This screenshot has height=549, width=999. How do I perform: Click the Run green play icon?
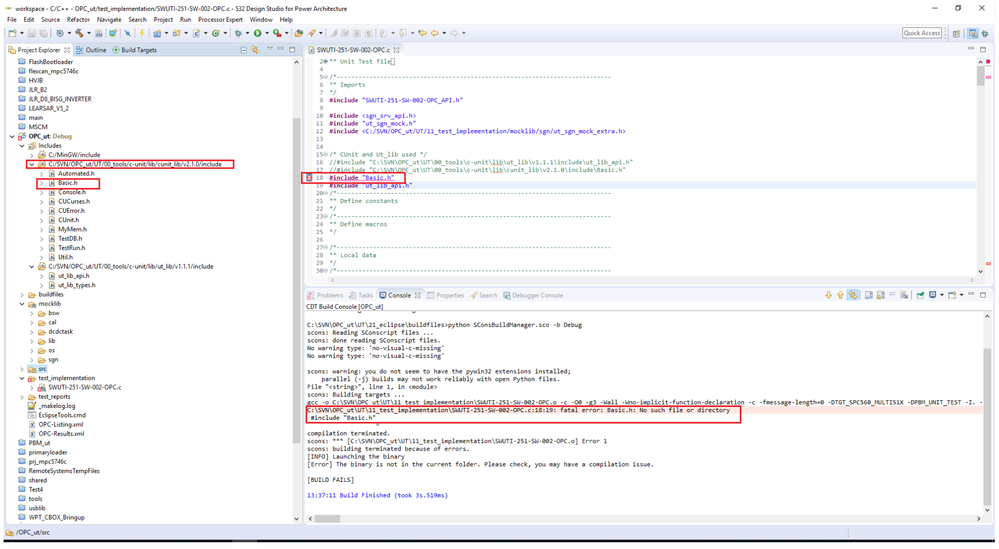pyautogui.click(x=257, y=33)
